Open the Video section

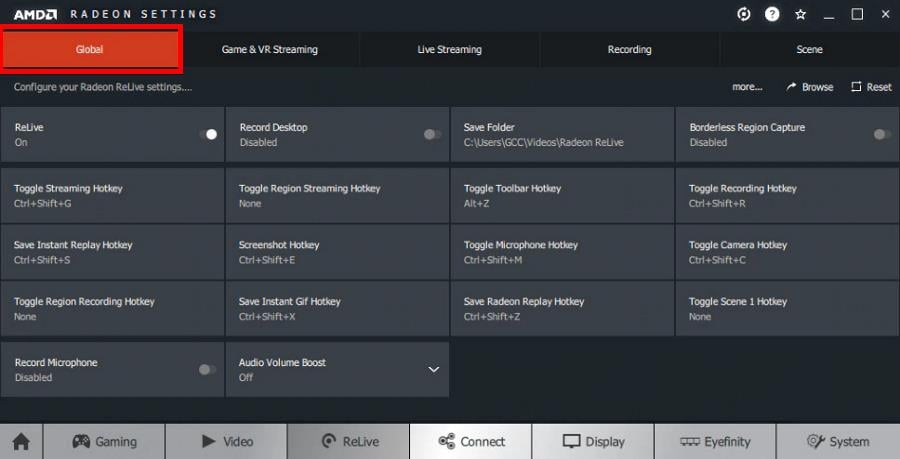pos(226,441)
